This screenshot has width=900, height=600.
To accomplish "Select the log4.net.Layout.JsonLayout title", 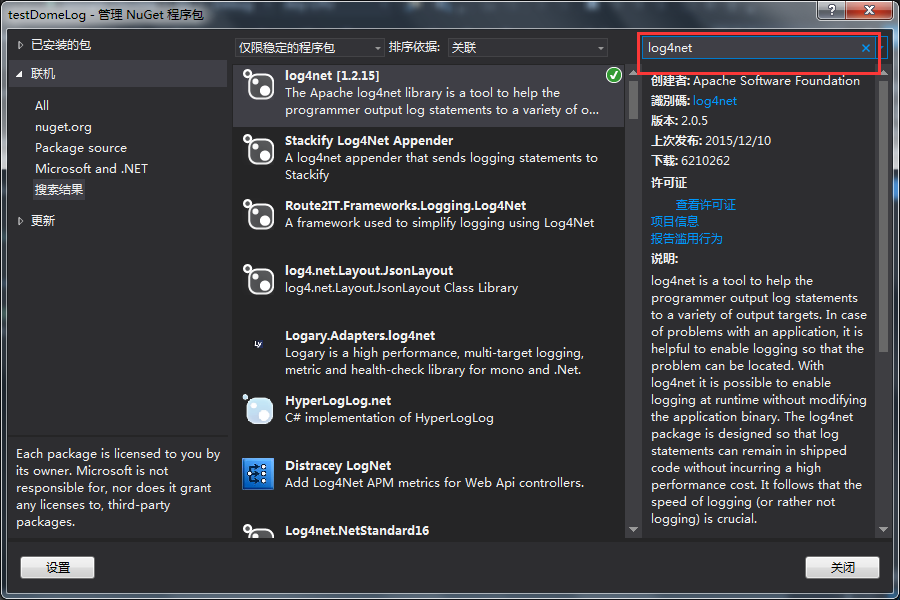I will [369, 270].
